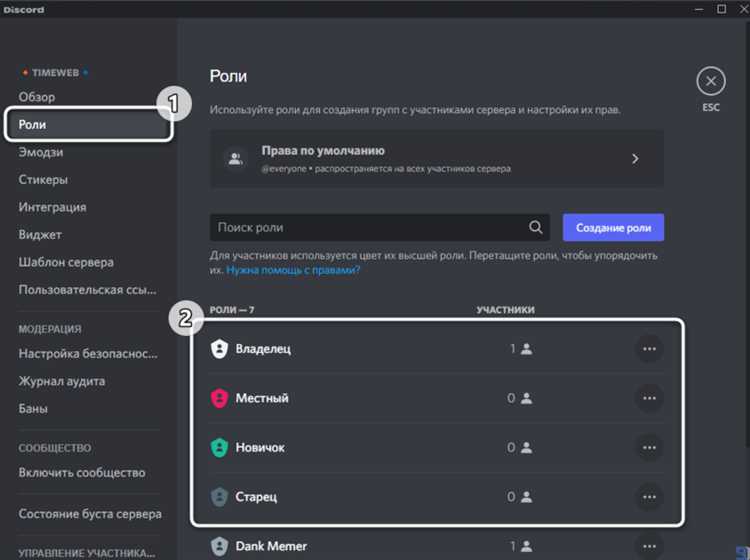Click the members icon for Dank Memer role

527,546
